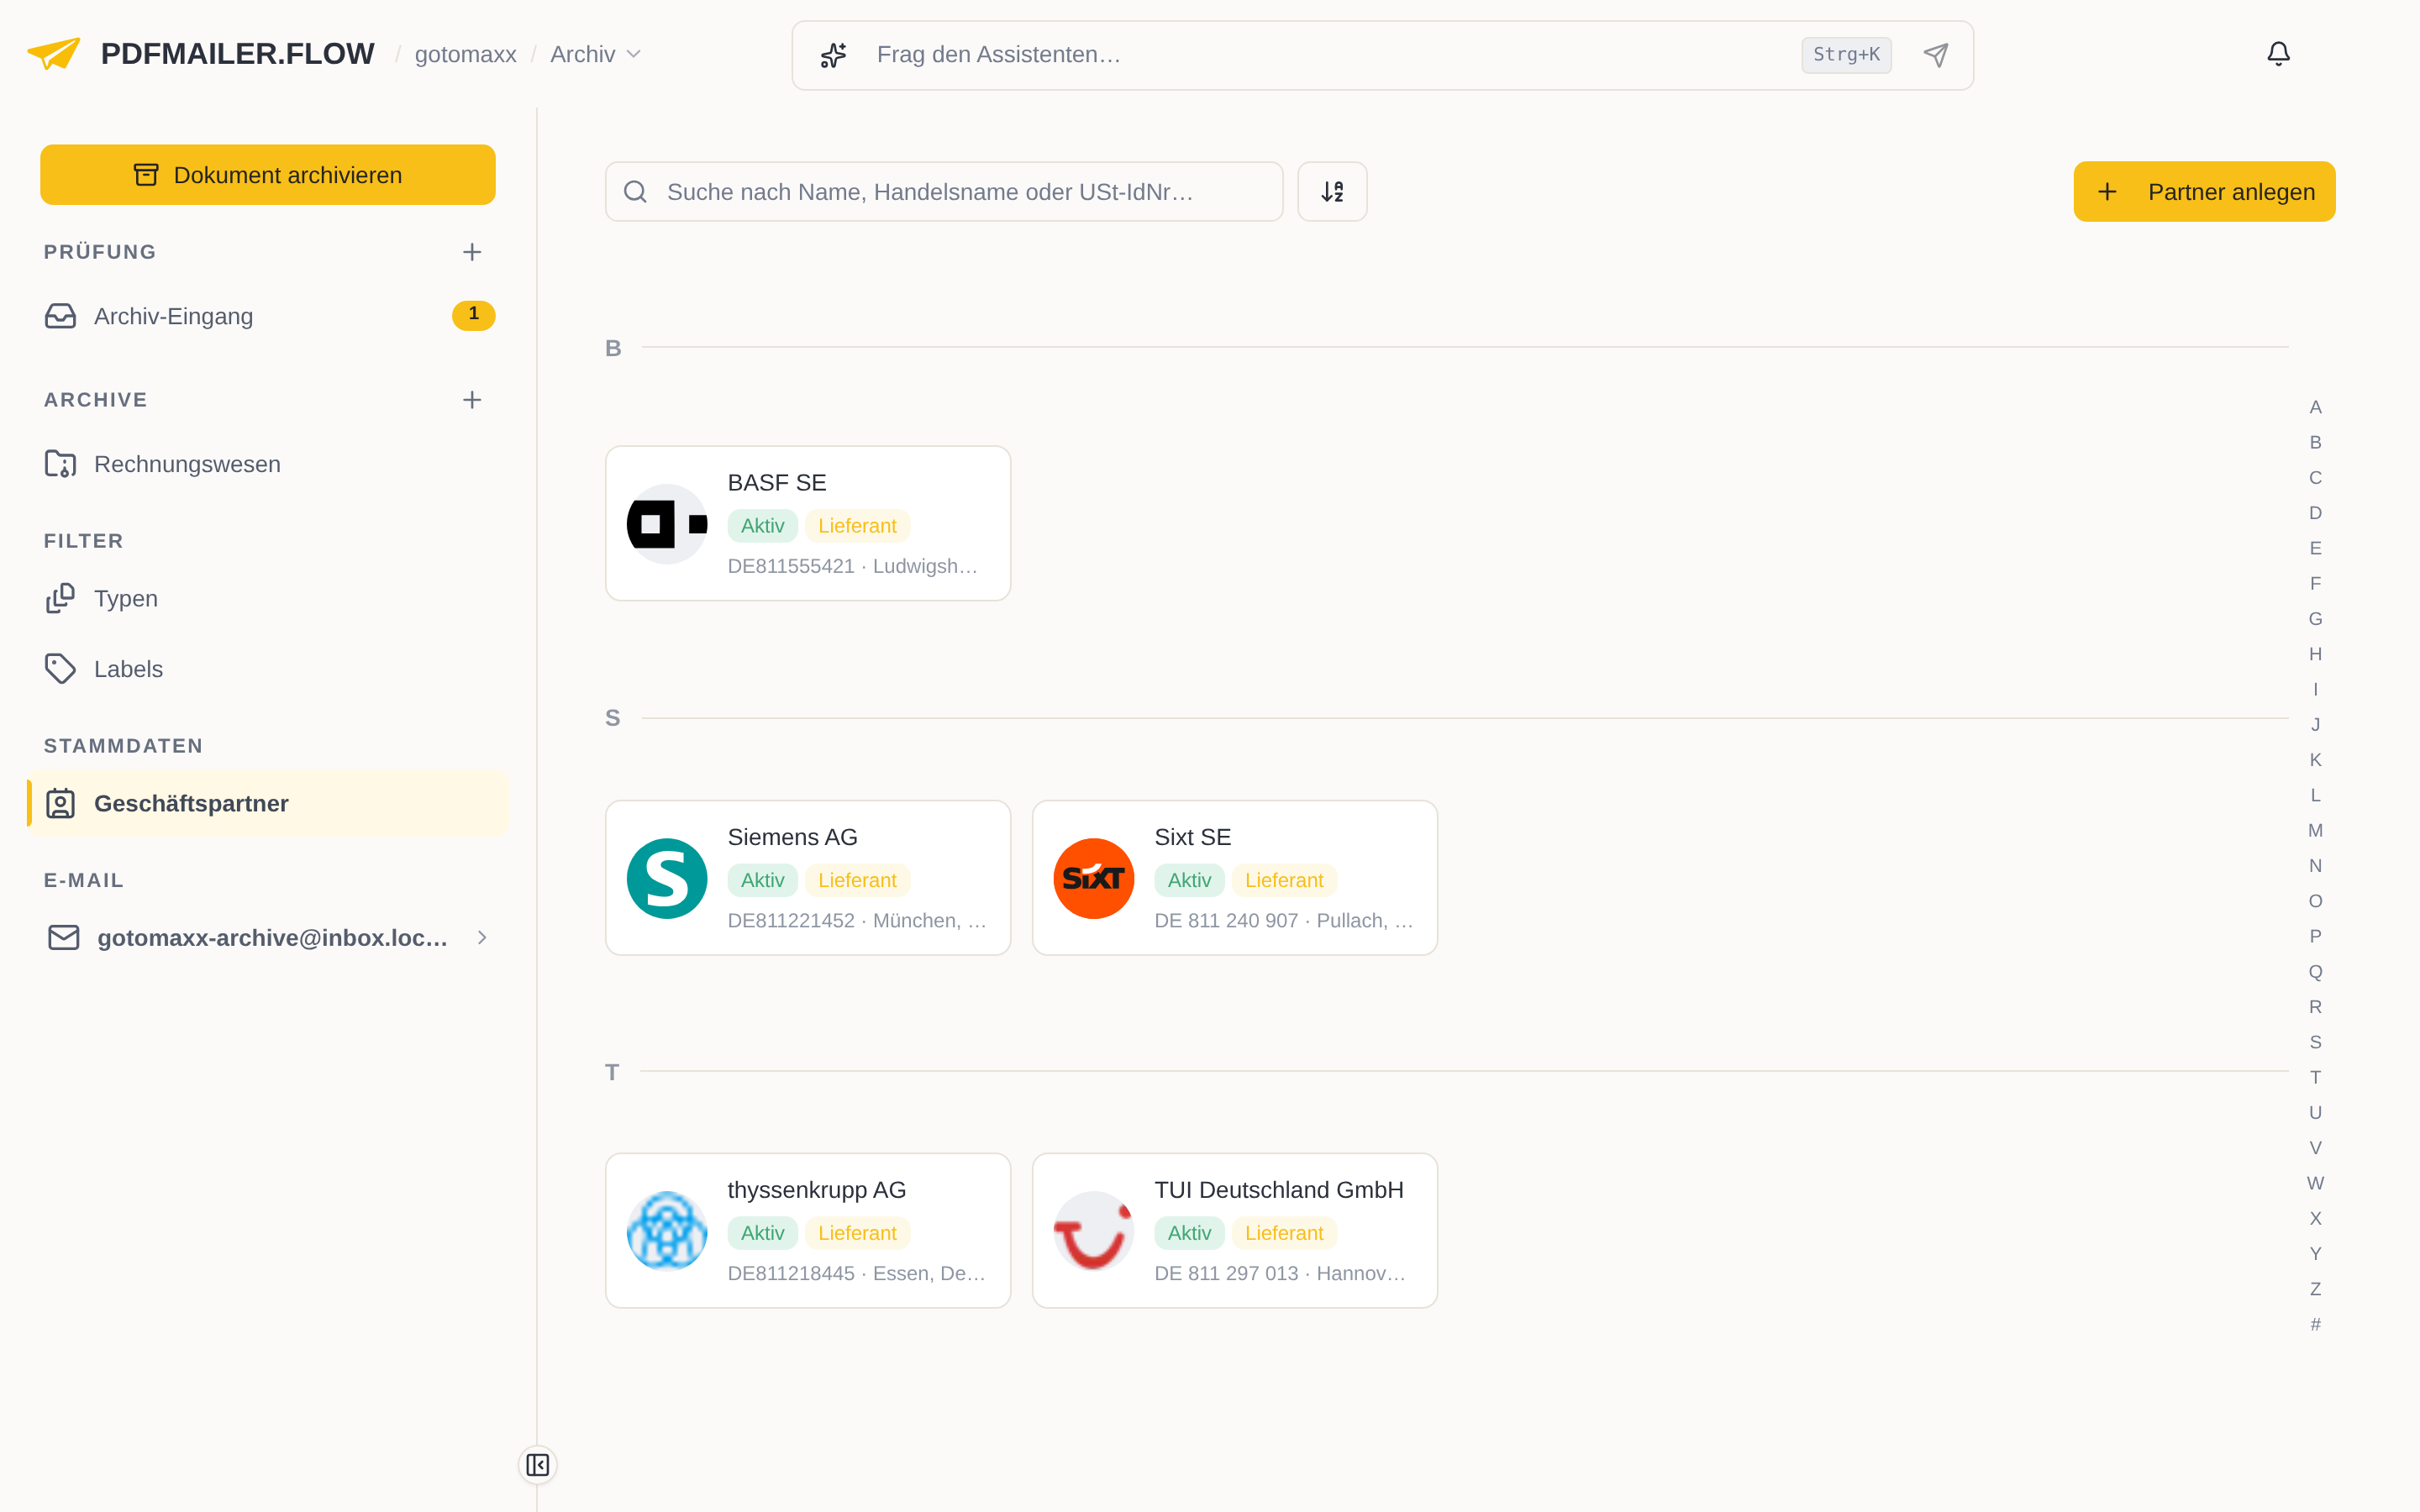This screenshot has width=2420, height=1512.
Task: Open the notifications bell
Action: tap(2278, 54)
